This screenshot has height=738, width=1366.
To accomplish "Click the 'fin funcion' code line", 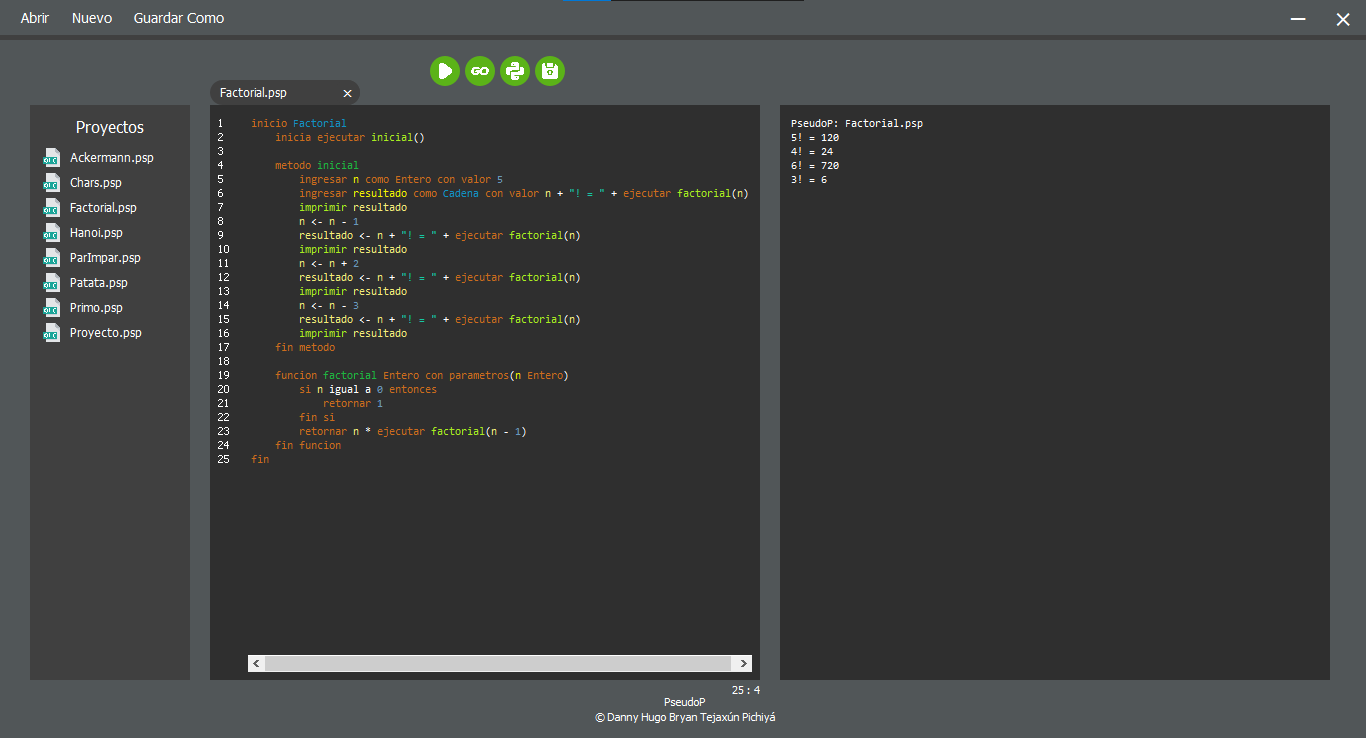I will [x=308, y=445].
